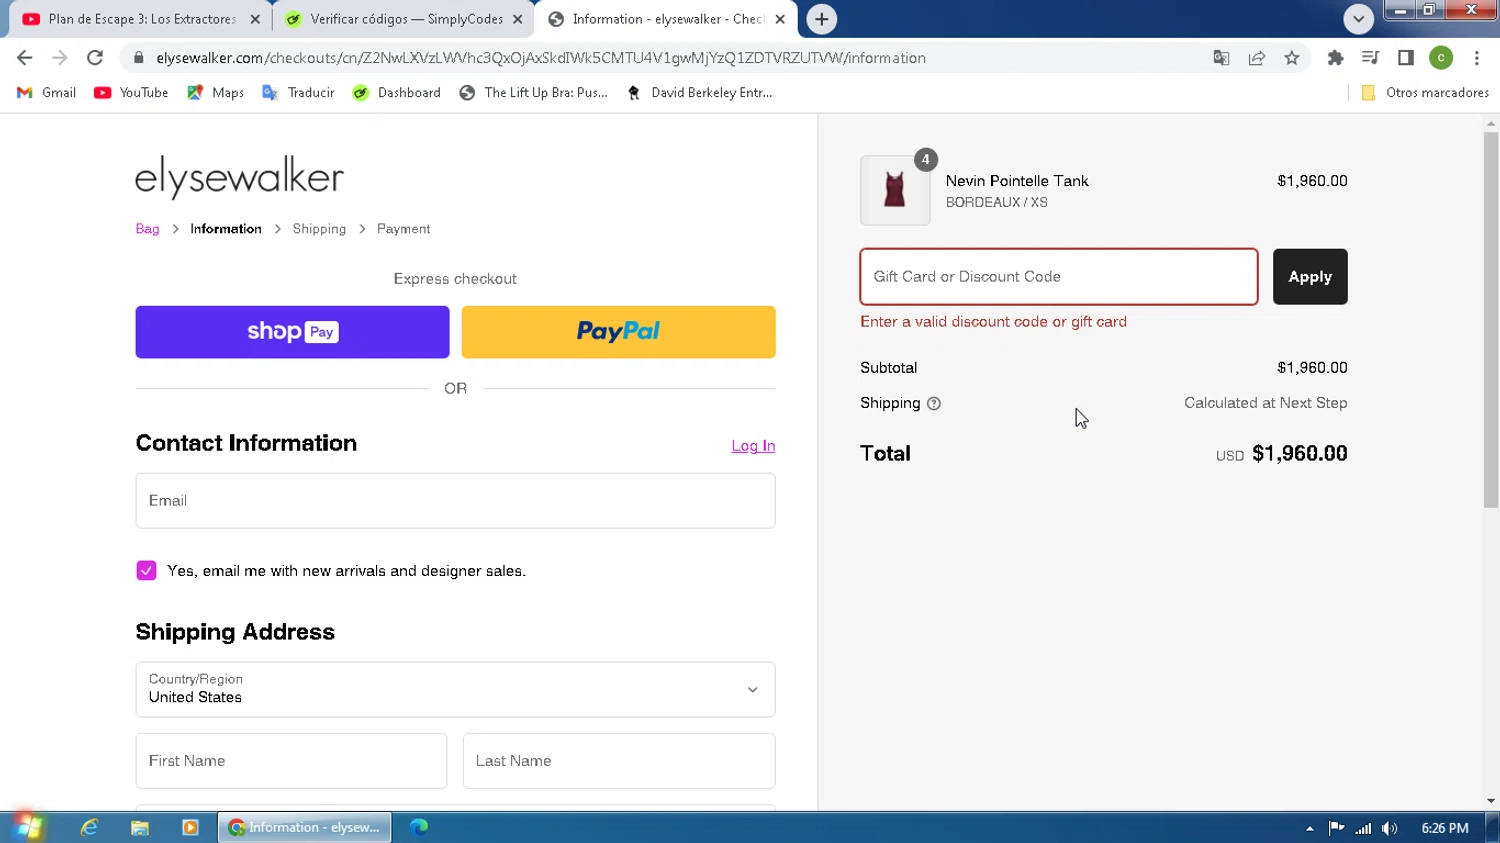Screen dimensions: 1500x843
Task: Open the Chrome profile avatar
Action: click(1441, 58)
